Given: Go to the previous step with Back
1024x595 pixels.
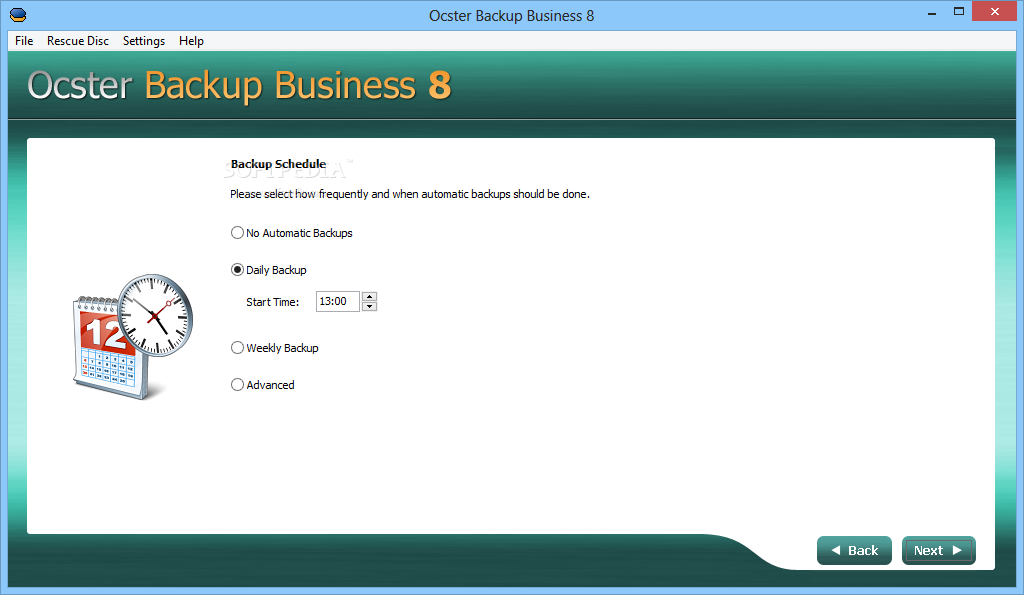Looking at the screenshot, I should coord(854,551).
